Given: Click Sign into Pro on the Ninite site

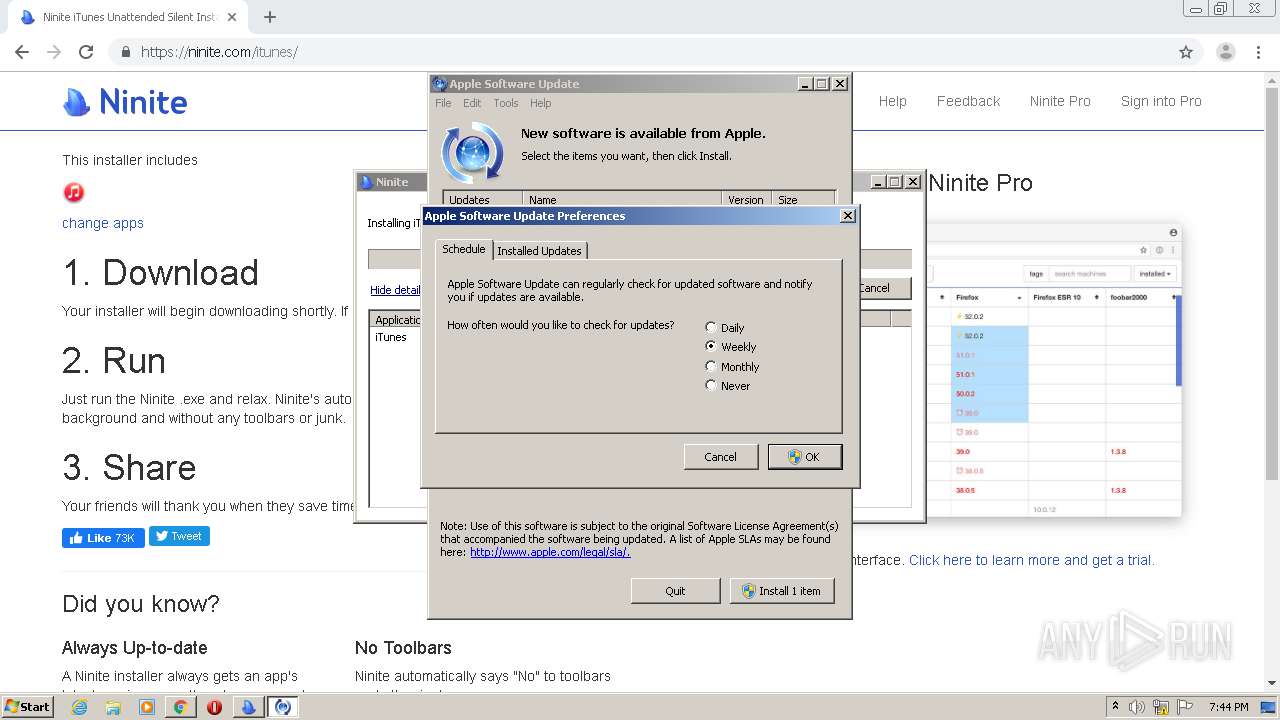Looking at the screenshot, I should coord(1161,101).
